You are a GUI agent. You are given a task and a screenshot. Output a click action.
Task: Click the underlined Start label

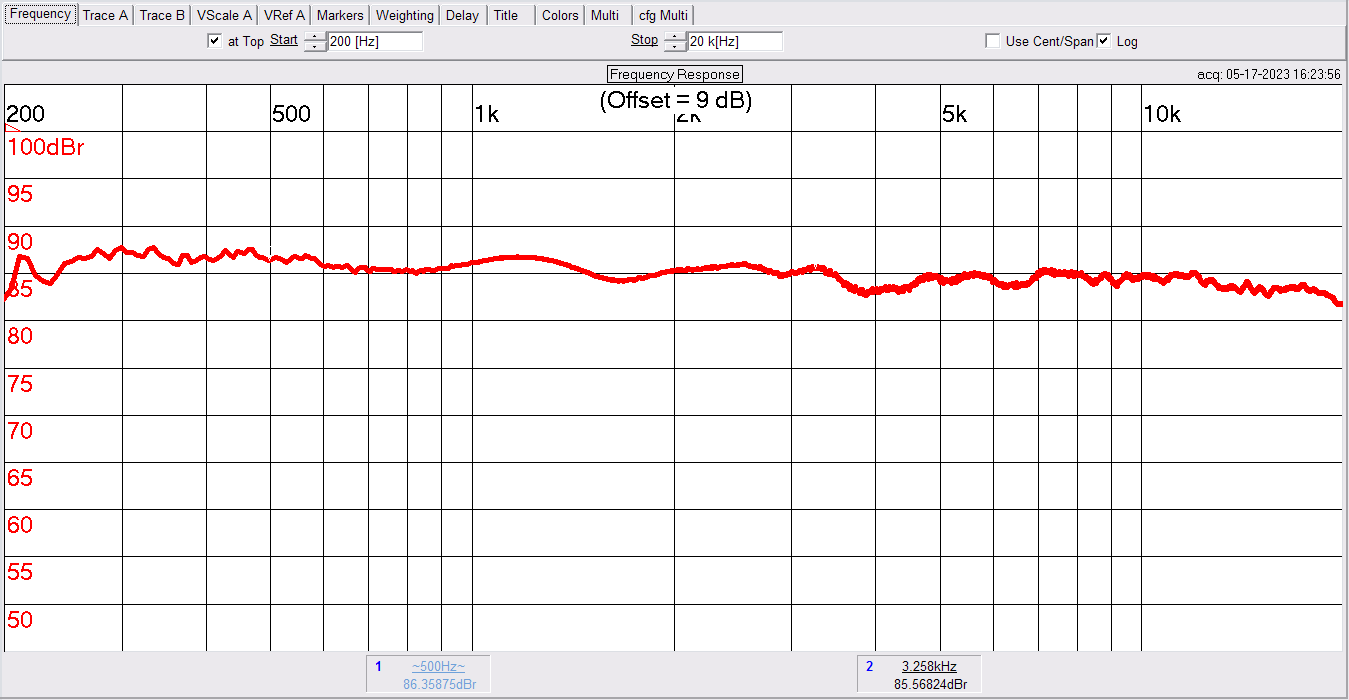(x=284, y=40)
